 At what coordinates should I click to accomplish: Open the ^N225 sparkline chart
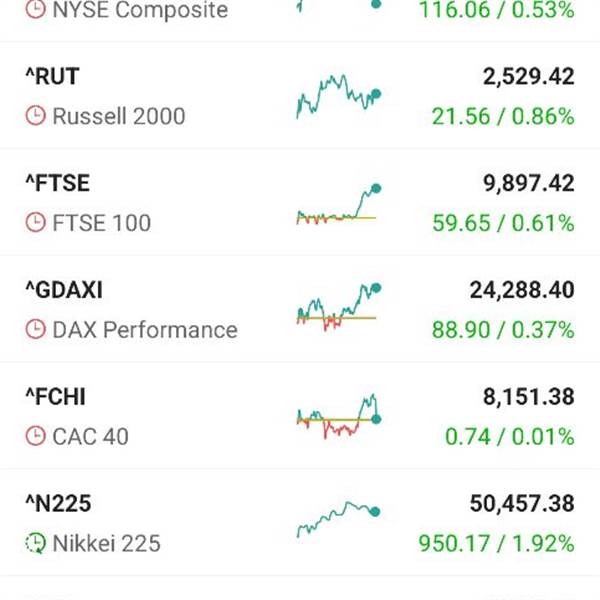pyautogui.click(x=338, y=521)
